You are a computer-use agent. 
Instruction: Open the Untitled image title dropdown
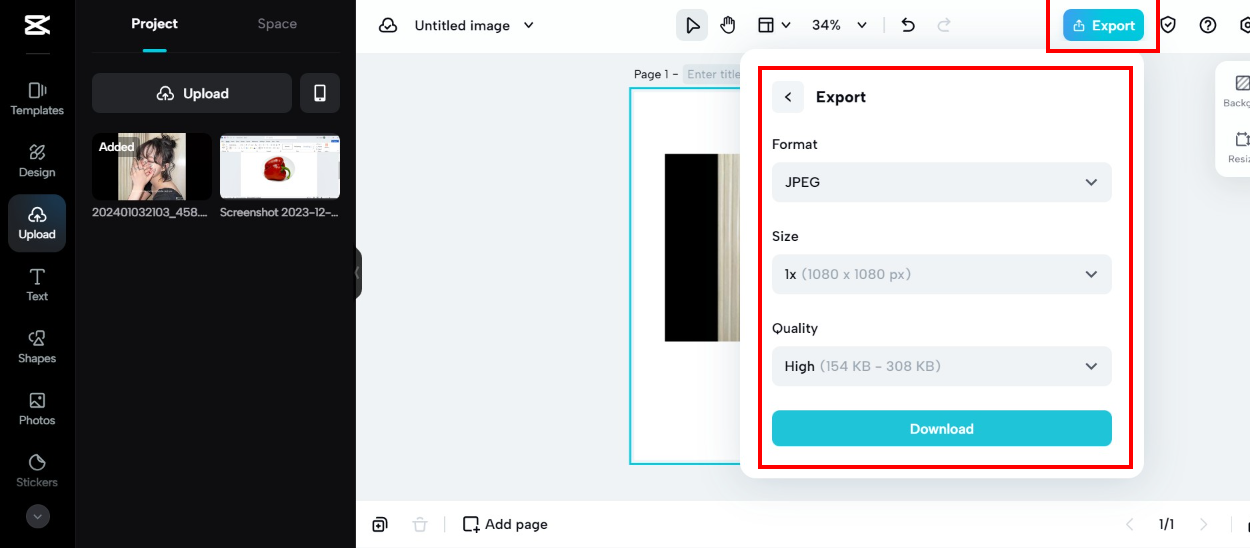pyautogui.click(x=474, y=25)
